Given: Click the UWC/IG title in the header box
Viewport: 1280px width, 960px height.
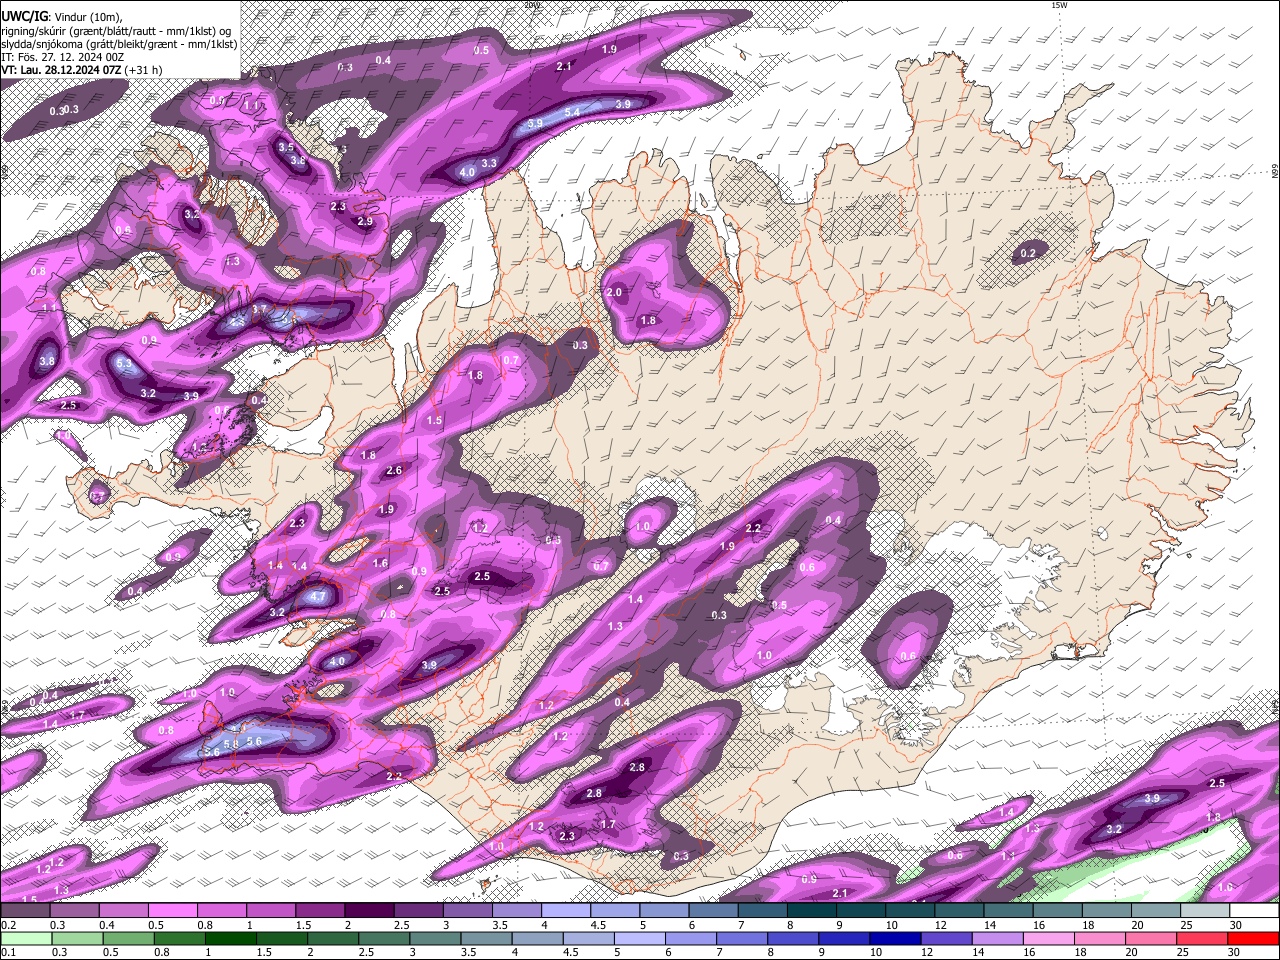Looking at the screenshot, I should (24, 16).
